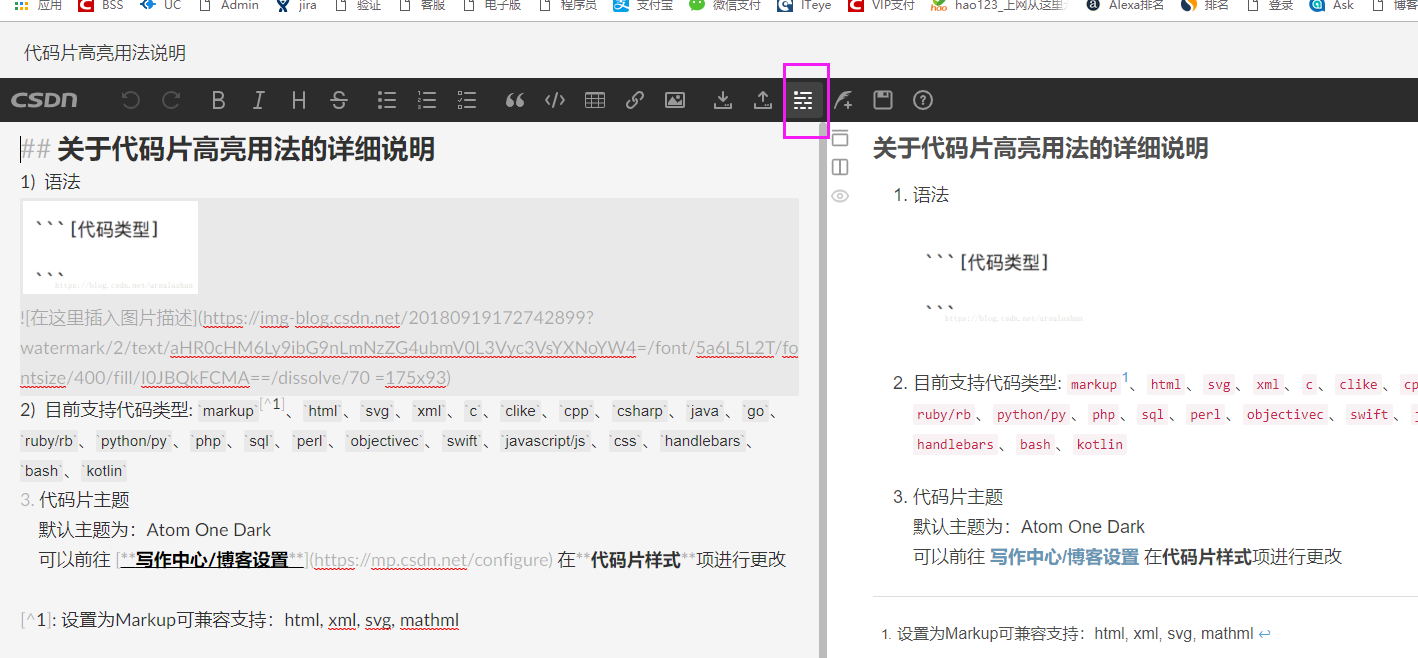Click the 'clike' code tag in preview
The width and height of the screenshot is (1418, 658).
click(1358, 384)
